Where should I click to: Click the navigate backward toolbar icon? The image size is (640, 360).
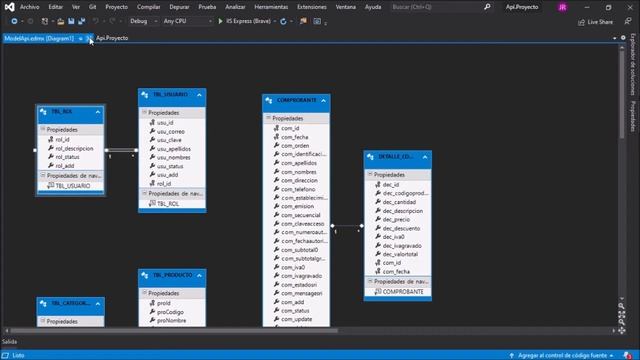click(14, 21)
